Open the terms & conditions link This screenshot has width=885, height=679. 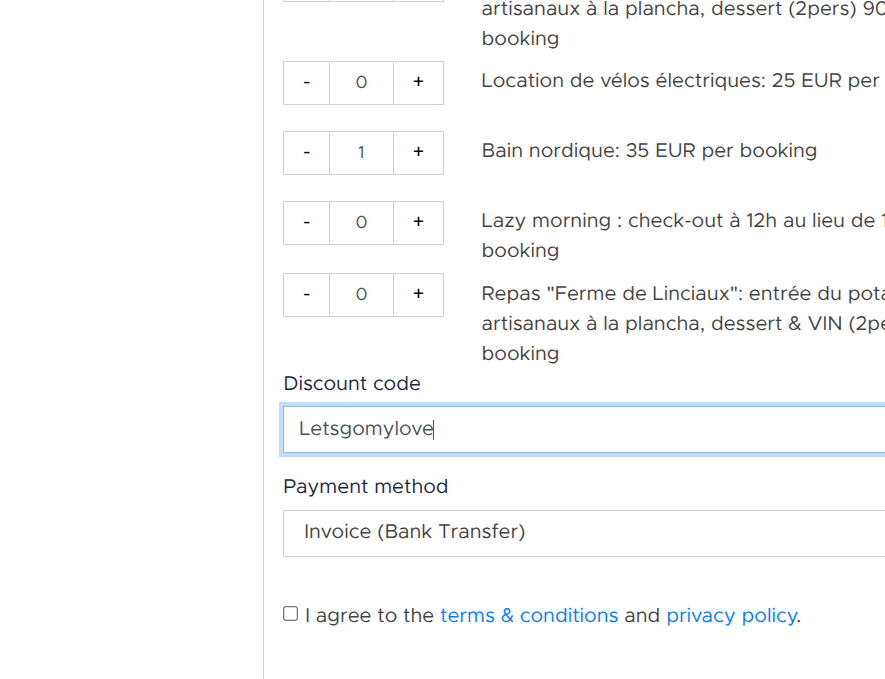[x=529, y=615]
